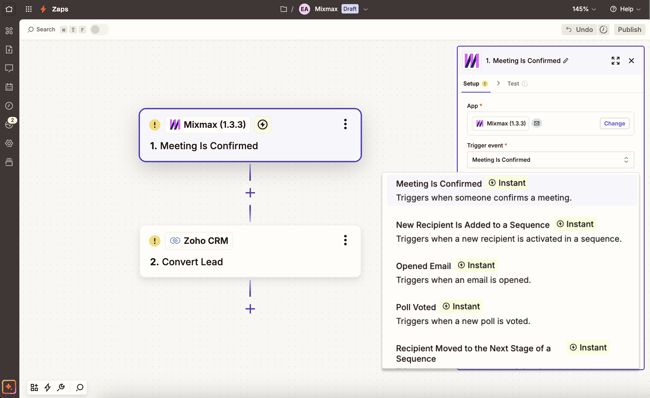Open the history clock in sidebar

point(9,106)
